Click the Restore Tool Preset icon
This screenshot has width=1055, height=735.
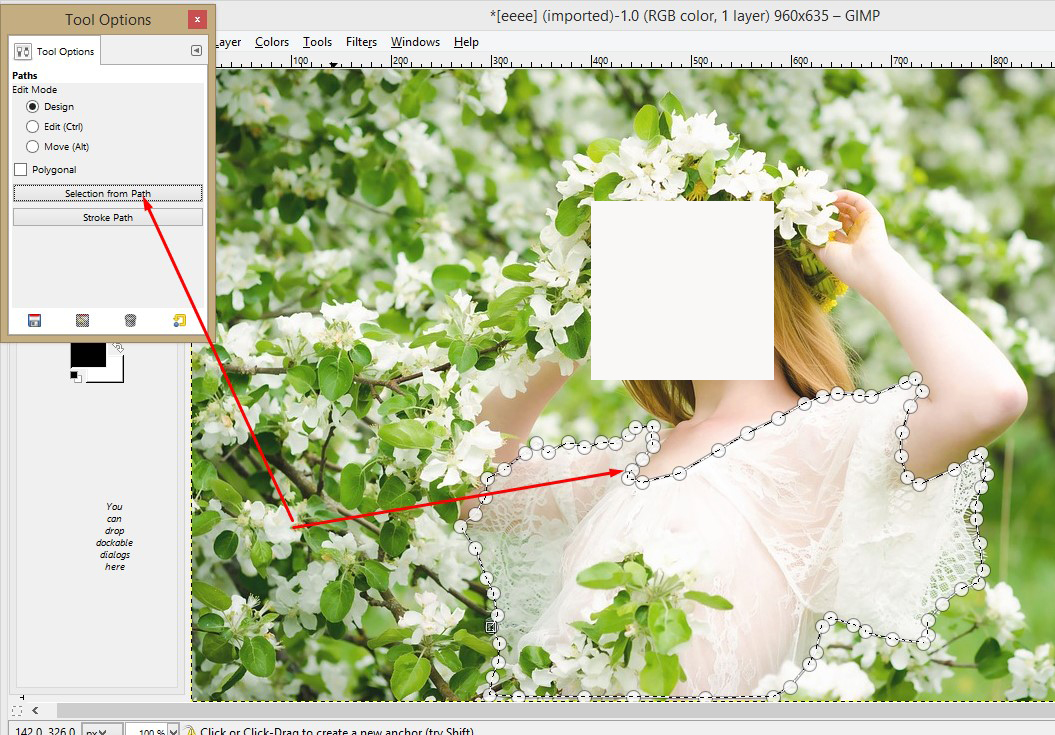pyautogui.click(x=82, y=320)
